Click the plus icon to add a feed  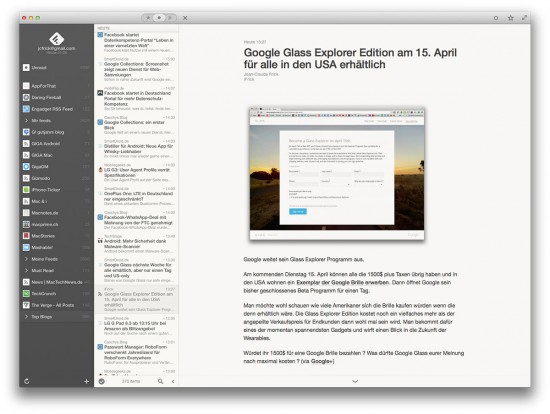tap(86, 381)
